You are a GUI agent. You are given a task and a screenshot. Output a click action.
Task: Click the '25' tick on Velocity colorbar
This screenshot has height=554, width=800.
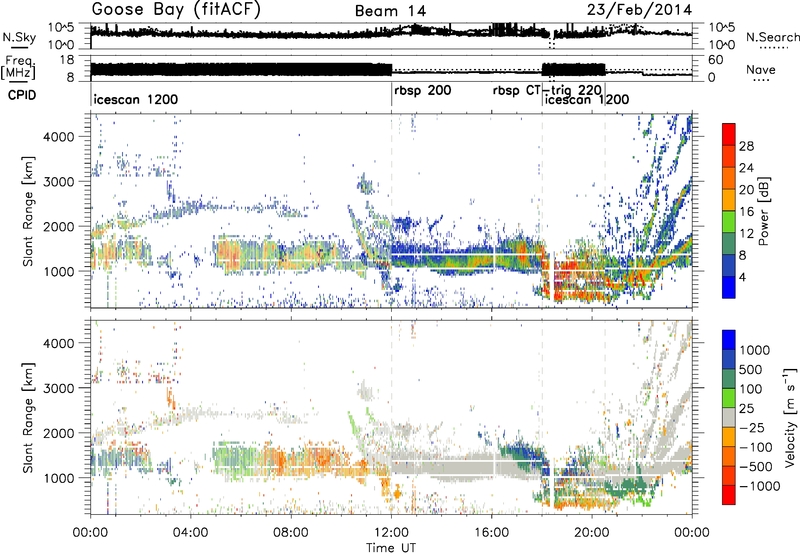pyautogui.click(x=747, y=409)
